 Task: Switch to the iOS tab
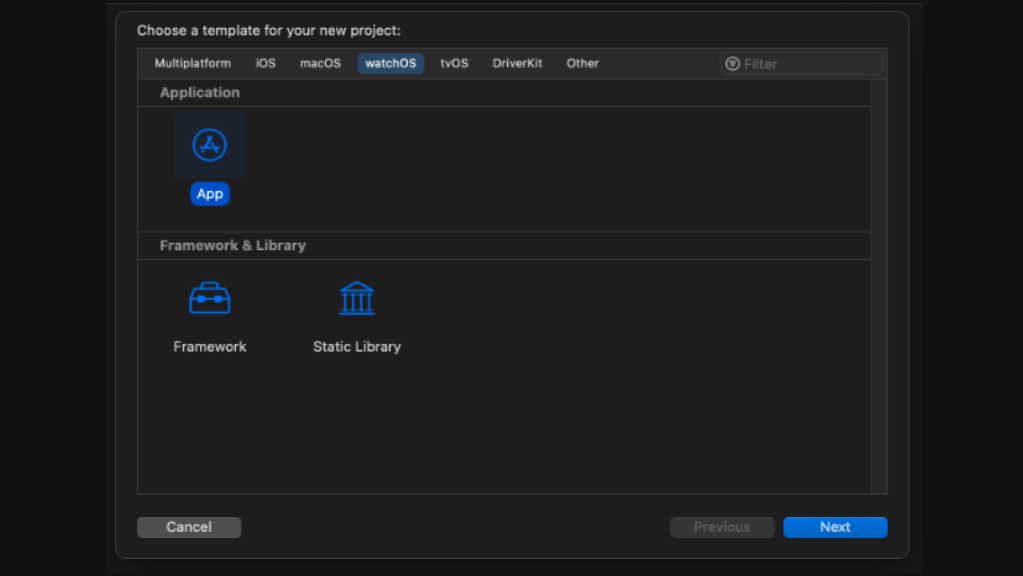[x=265, y=63]
